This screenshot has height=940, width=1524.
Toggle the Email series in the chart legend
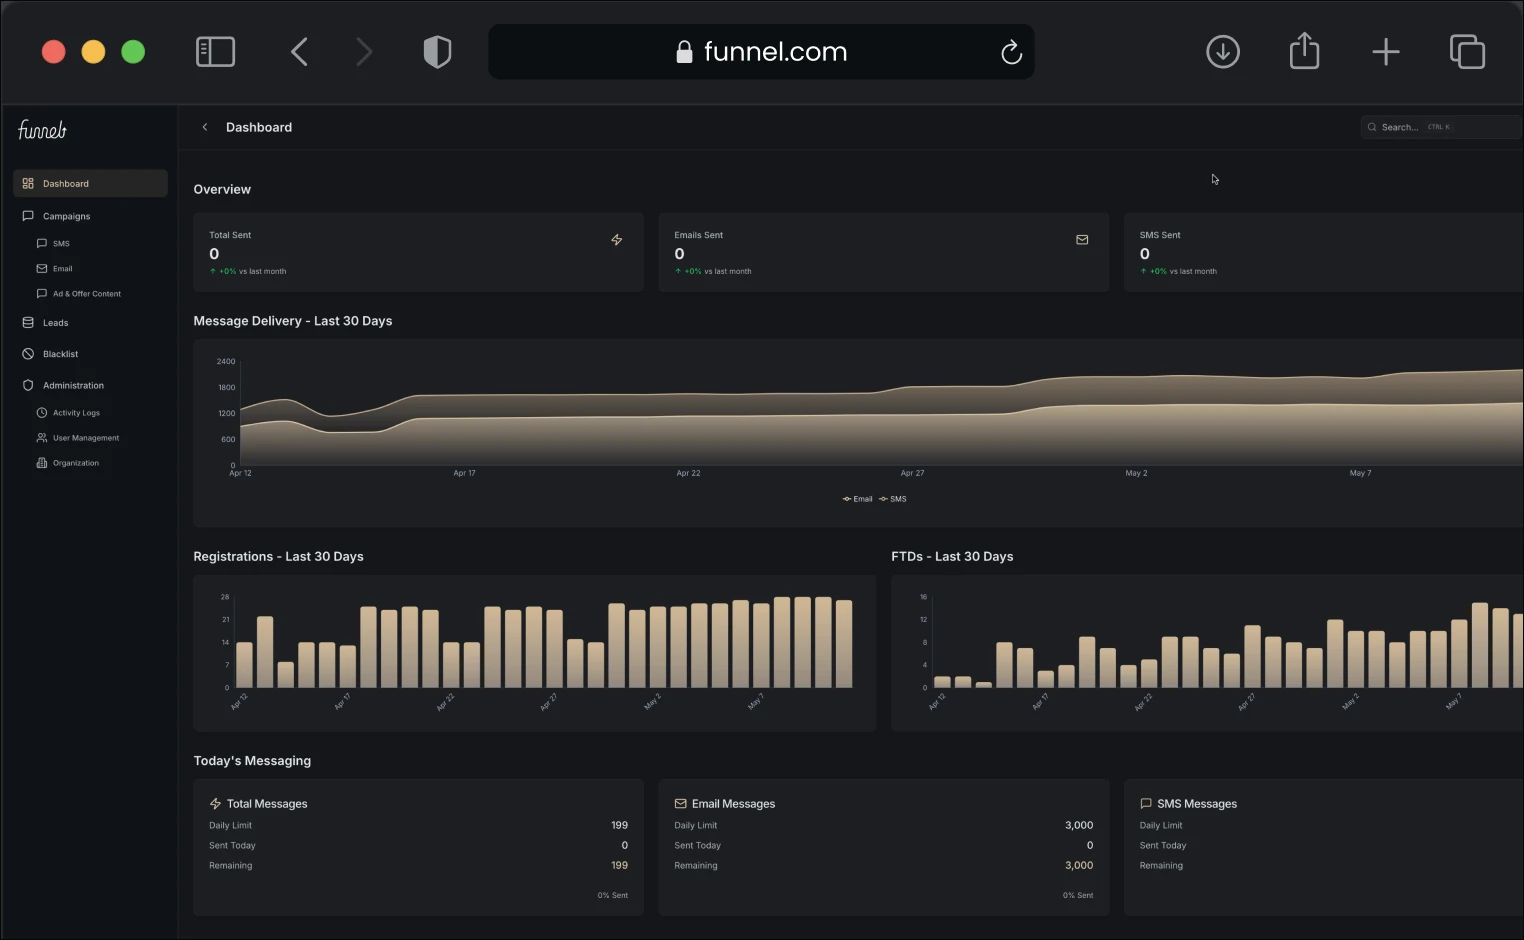857,499
